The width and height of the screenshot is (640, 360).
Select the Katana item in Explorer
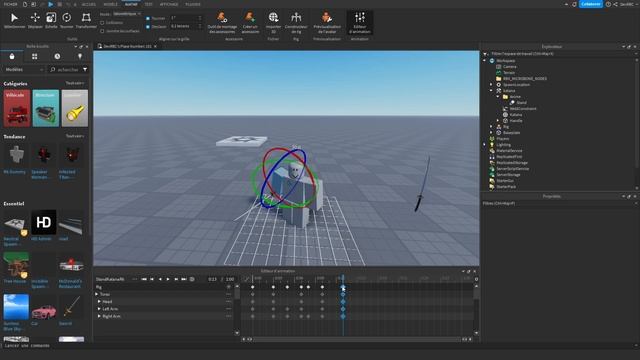(516, 115)
